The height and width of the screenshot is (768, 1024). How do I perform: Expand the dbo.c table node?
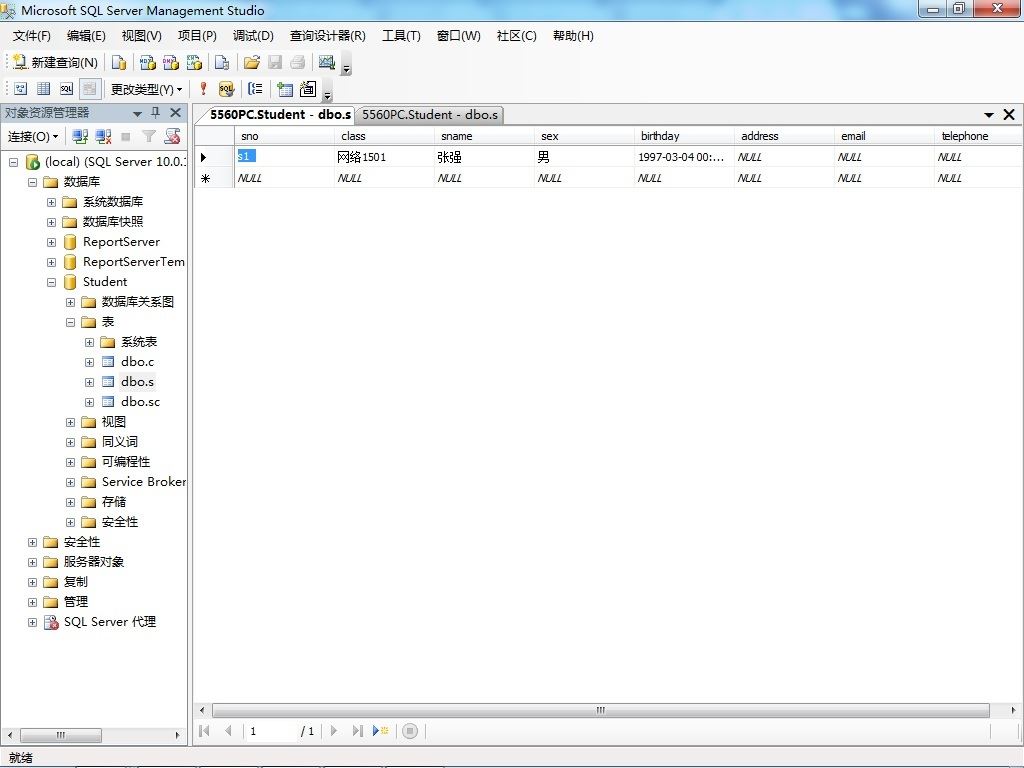point(89,362)
